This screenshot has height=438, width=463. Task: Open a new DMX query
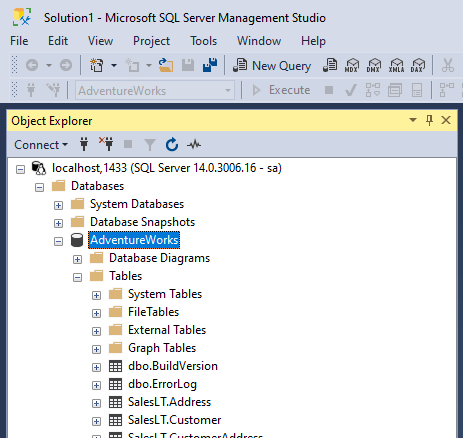(374, 65)
